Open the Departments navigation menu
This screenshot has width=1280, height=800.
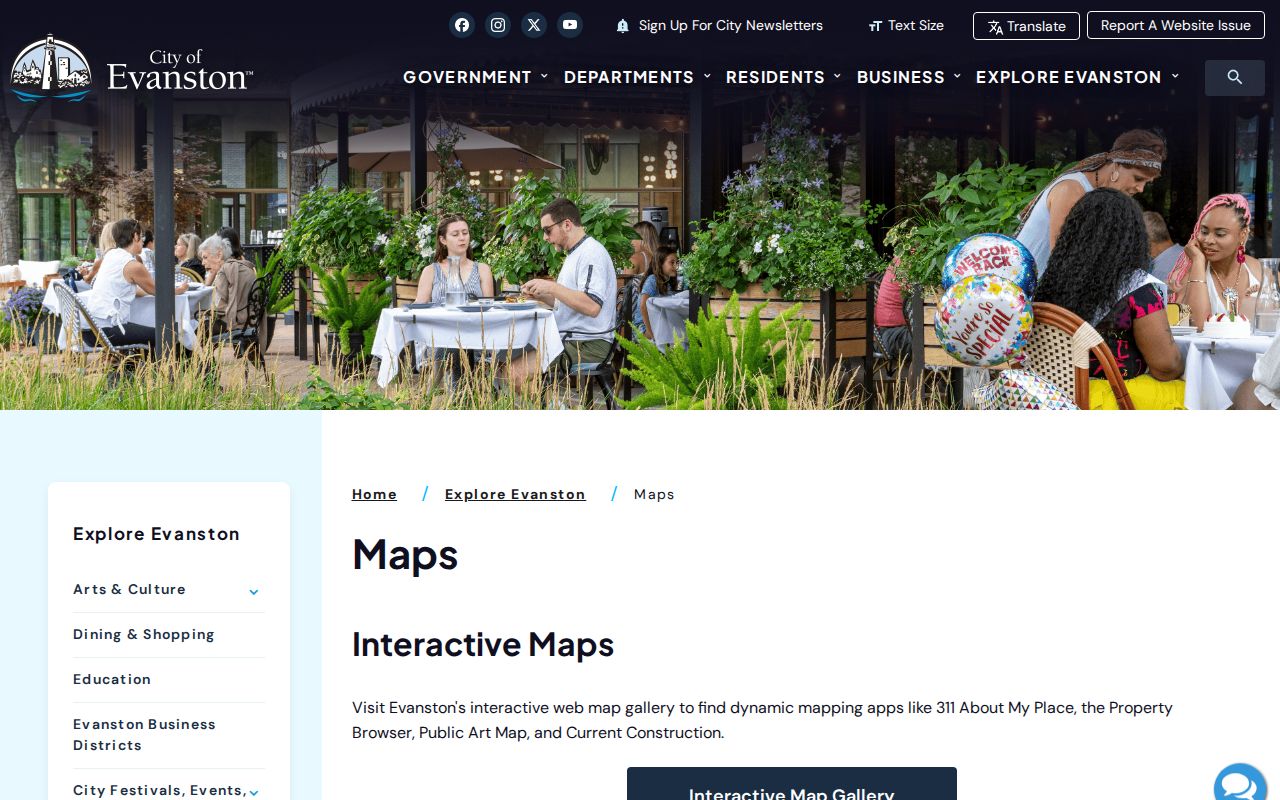(629, 77)
